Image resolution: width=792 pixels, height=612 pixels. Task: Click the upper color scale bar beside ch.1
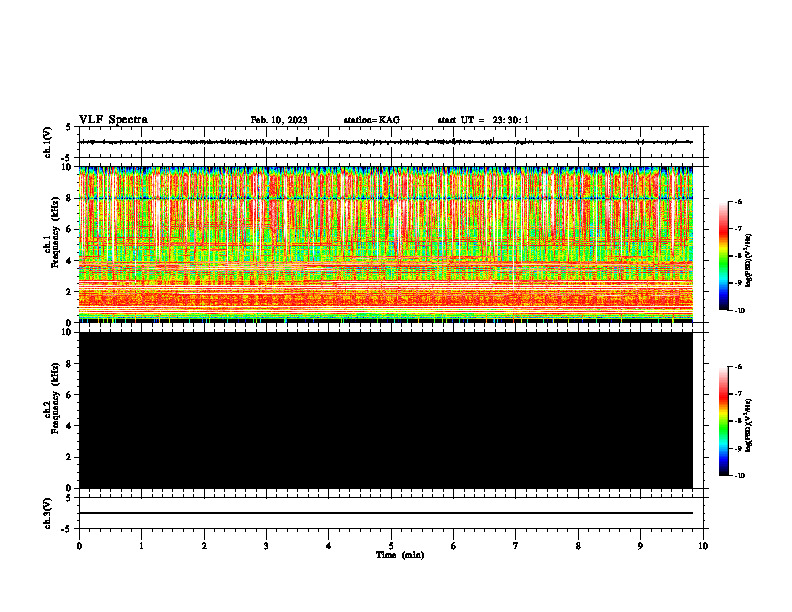click(x=723, y=256)
